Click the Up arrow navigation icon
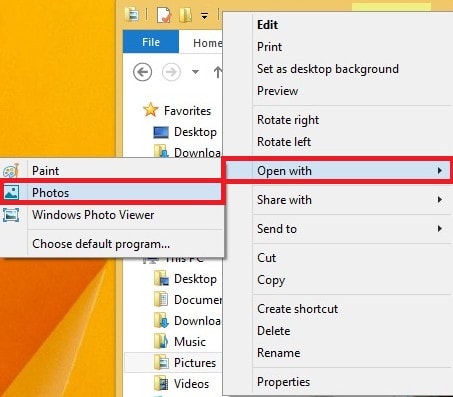This screenshot has height=397, width=453. 218,72
